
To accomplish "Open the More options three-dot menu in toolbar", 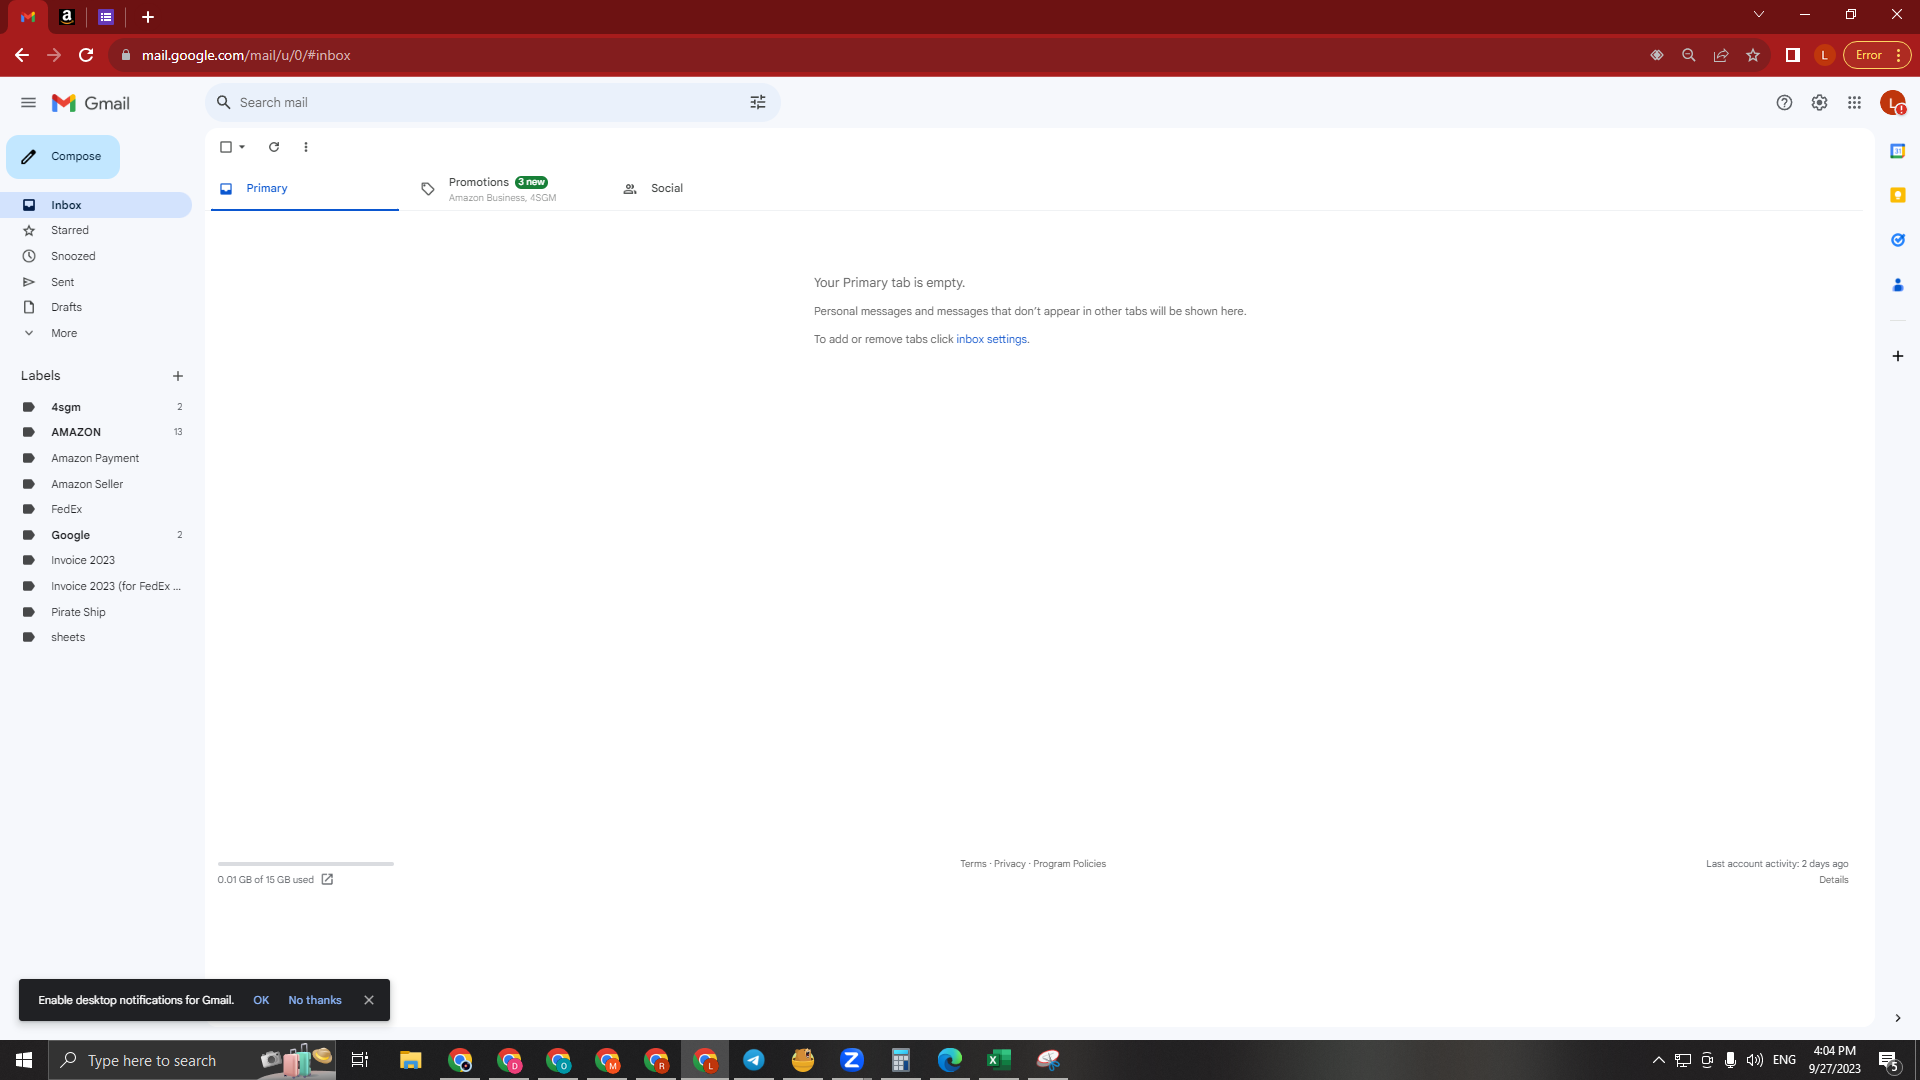I will [306, 147].
